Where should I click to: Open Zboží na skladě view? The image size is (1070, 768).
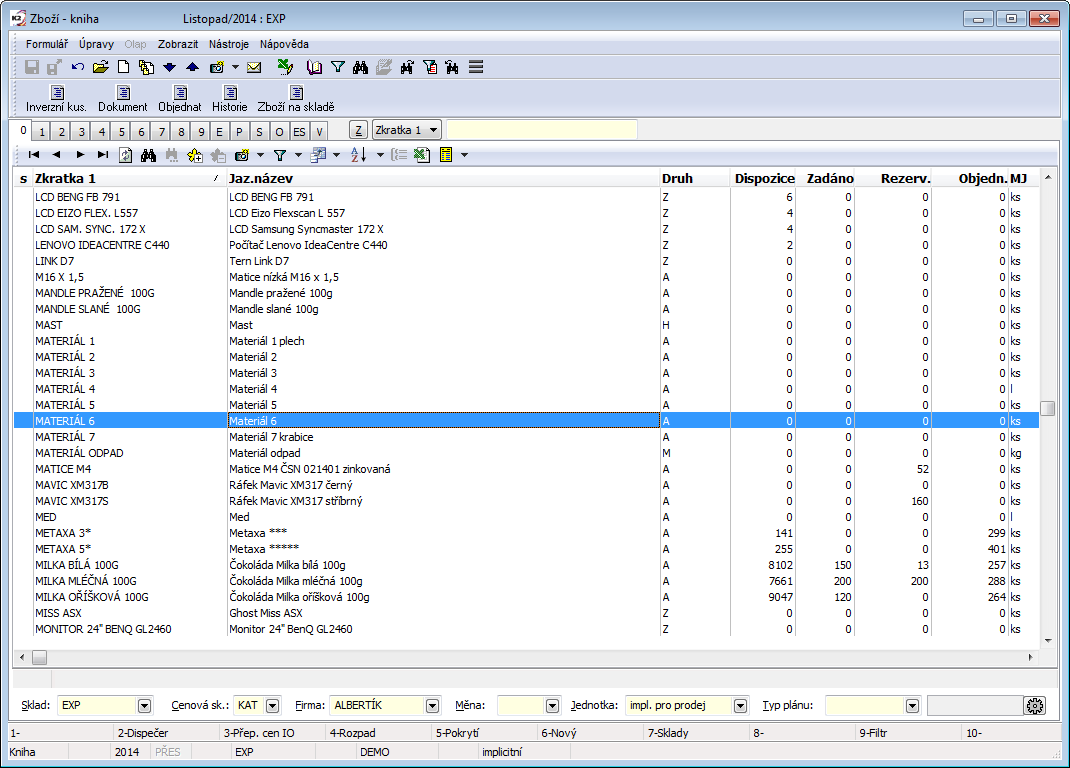[x=295, y=98]
